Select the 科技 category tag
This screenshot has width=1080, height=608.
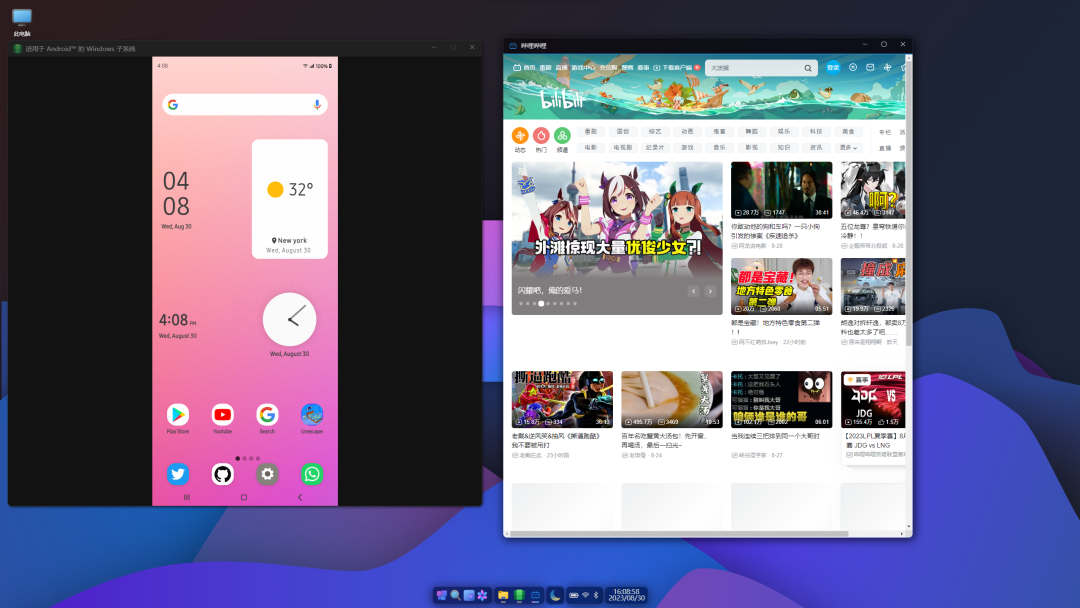pyautogui.click(x=816, y=132)
